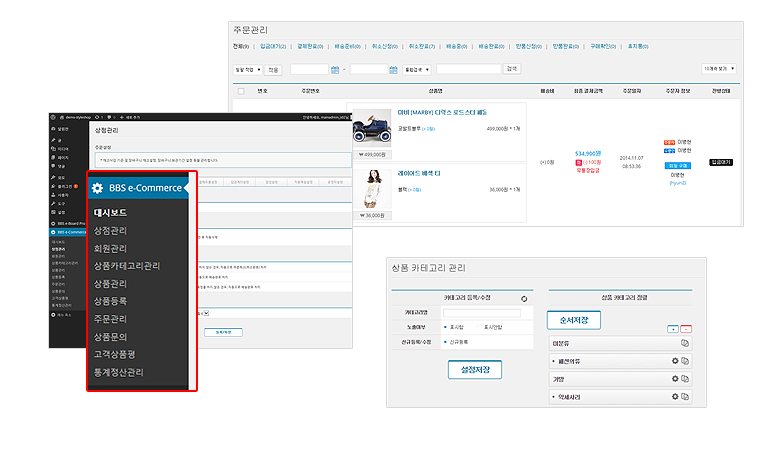This screenshot has height=454, width=760.
Task: Open 고객상품평 in enlarged menu
Action: pyautogui.click(x=115, y=355)
